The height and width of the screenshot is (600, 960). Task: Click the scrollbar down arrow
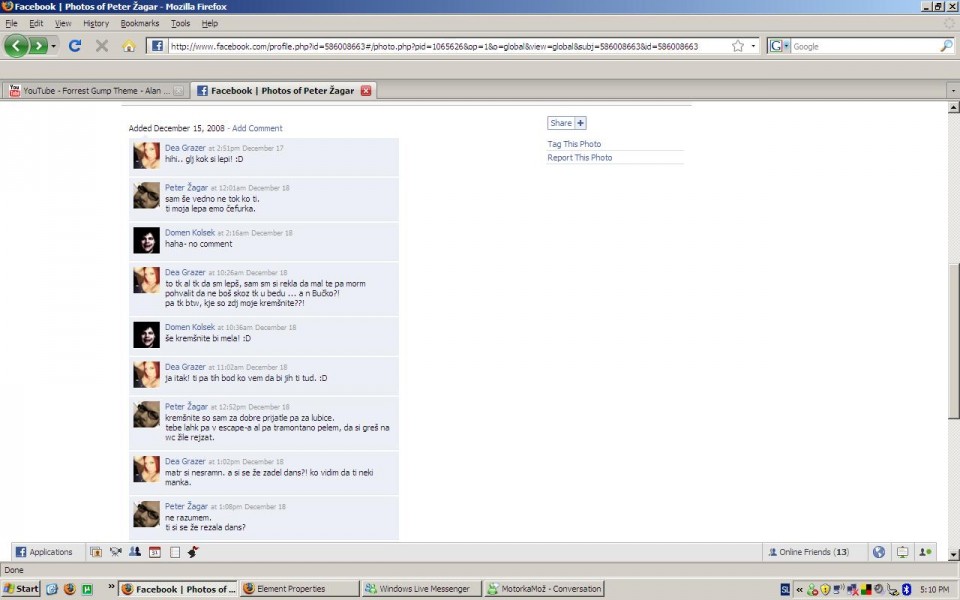click(x=953, y=555)
